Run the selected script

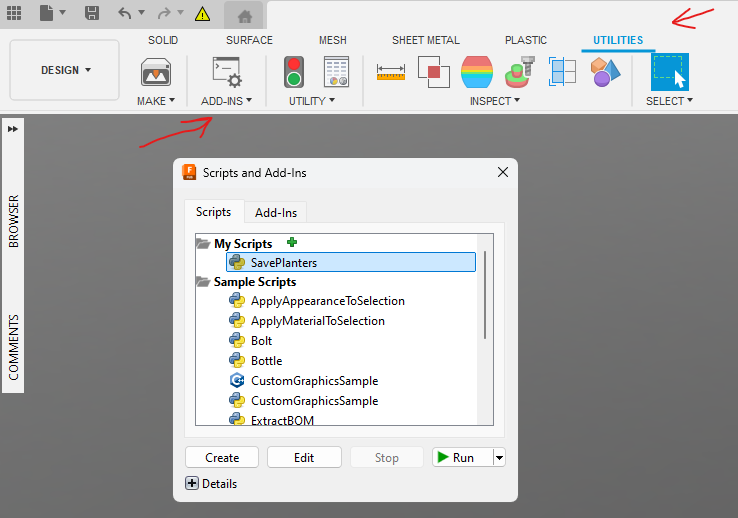[x=463, y=457]
